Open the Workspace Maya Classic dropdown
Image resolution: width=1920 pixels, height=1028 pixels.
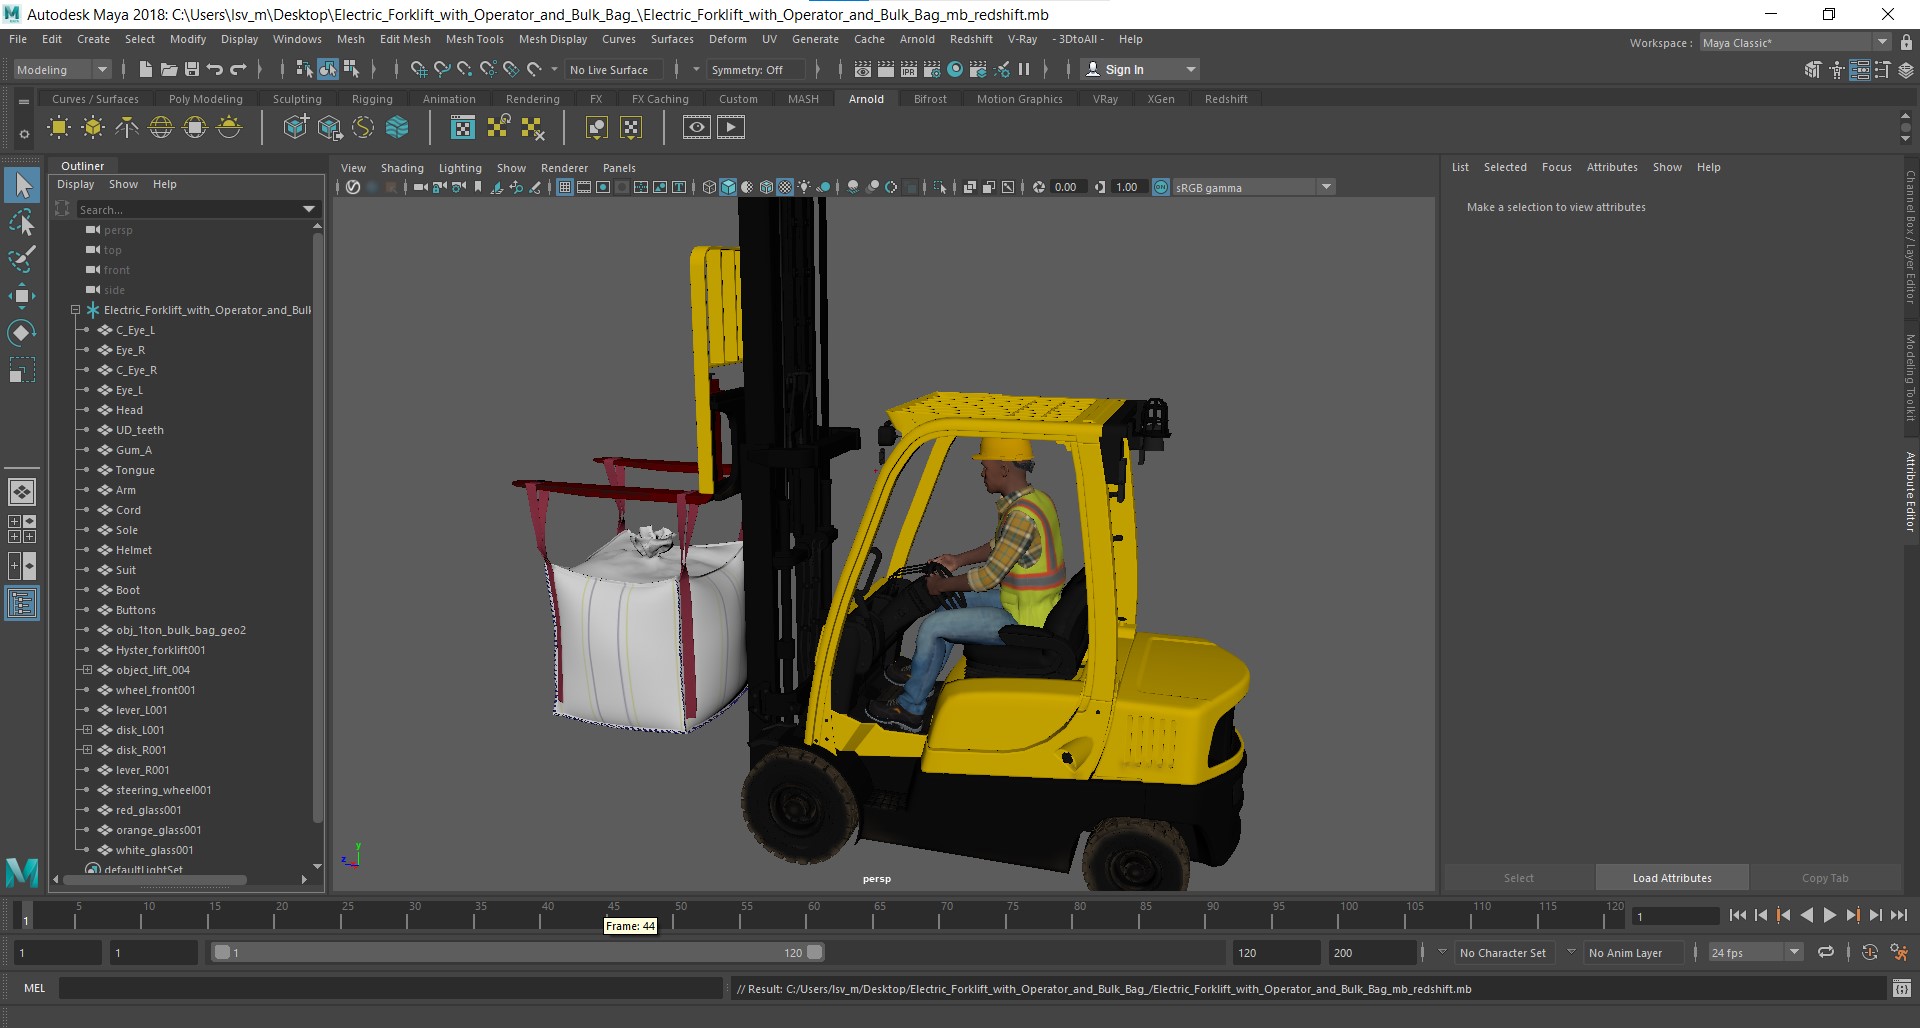coord(1795,42)
